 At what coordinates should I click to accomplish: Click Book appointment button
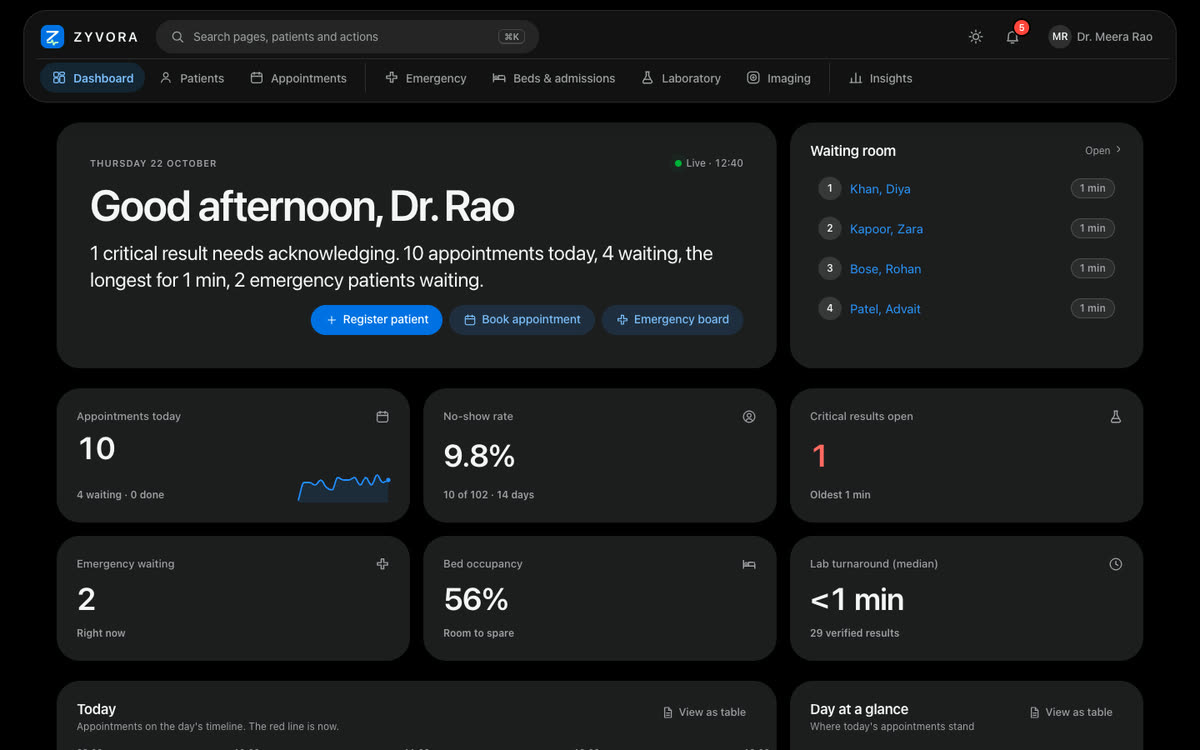(522, 320)
